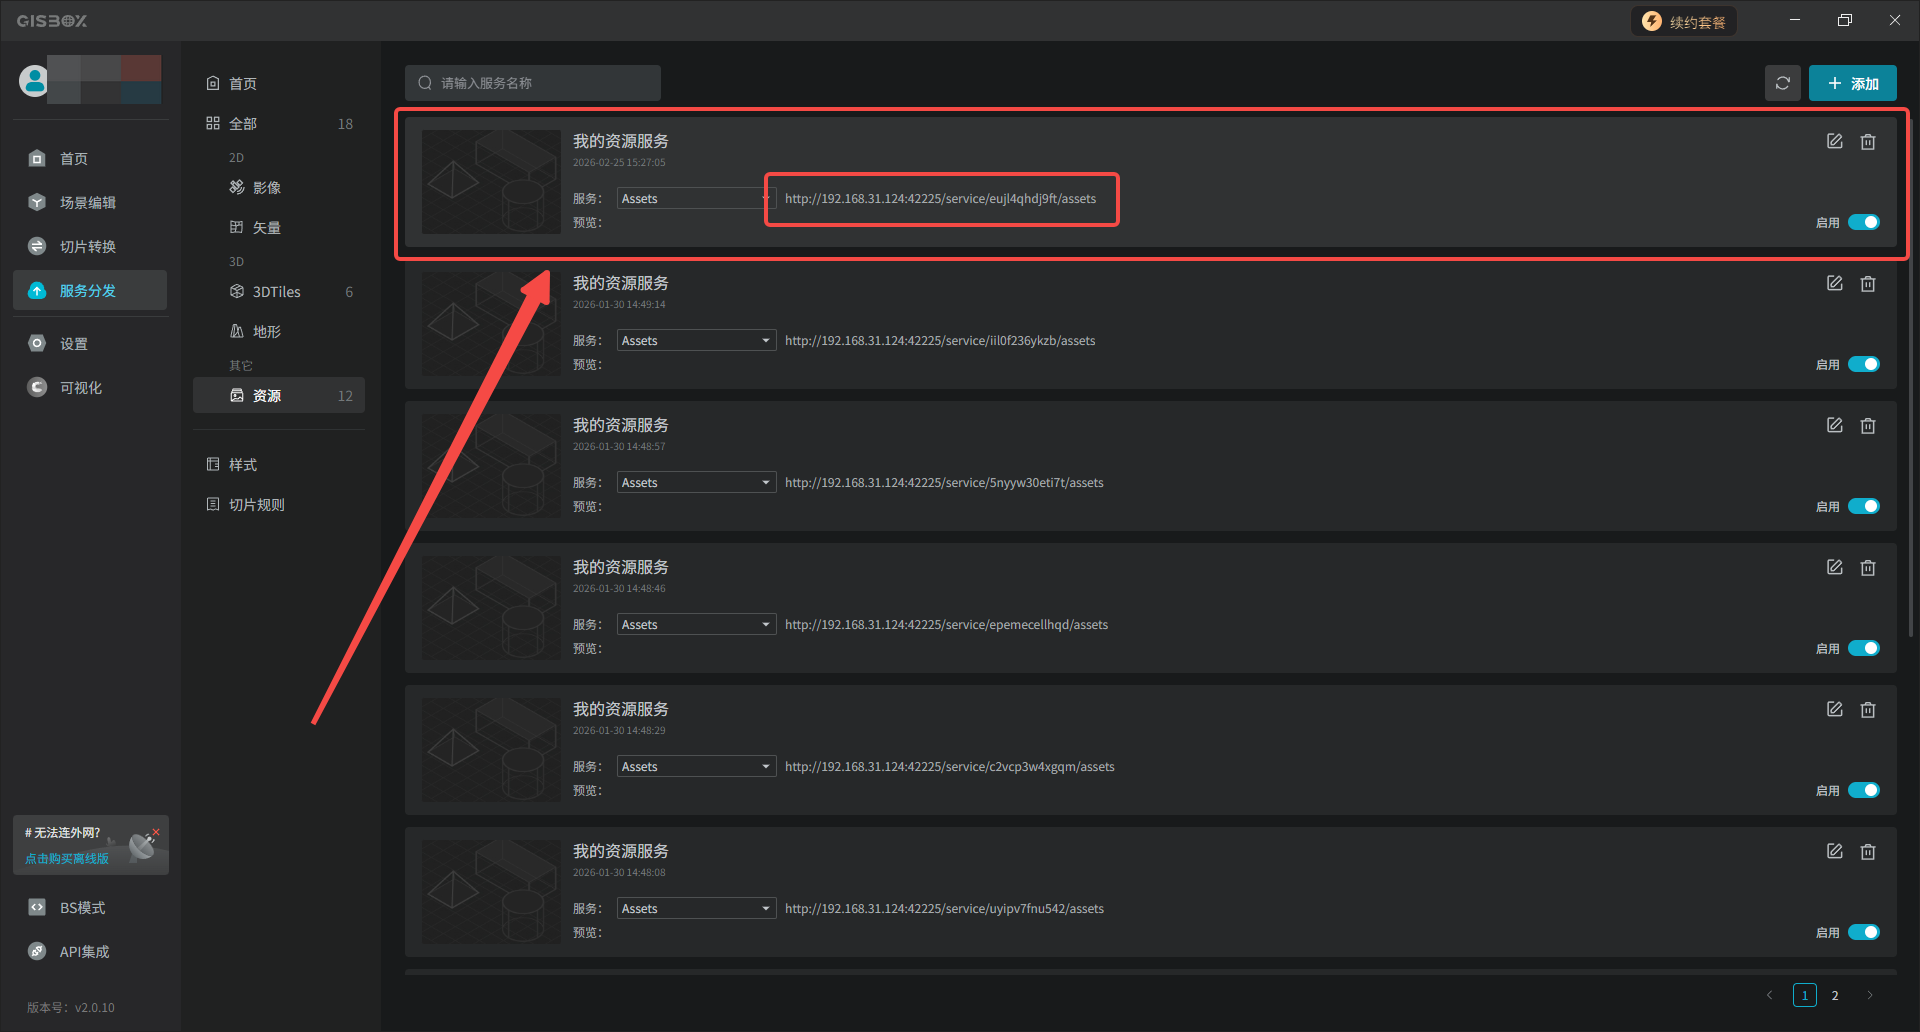Close the offline version purchase banner
The height and width of the screenshot is (1032, 1920).
tap(156, 832)
